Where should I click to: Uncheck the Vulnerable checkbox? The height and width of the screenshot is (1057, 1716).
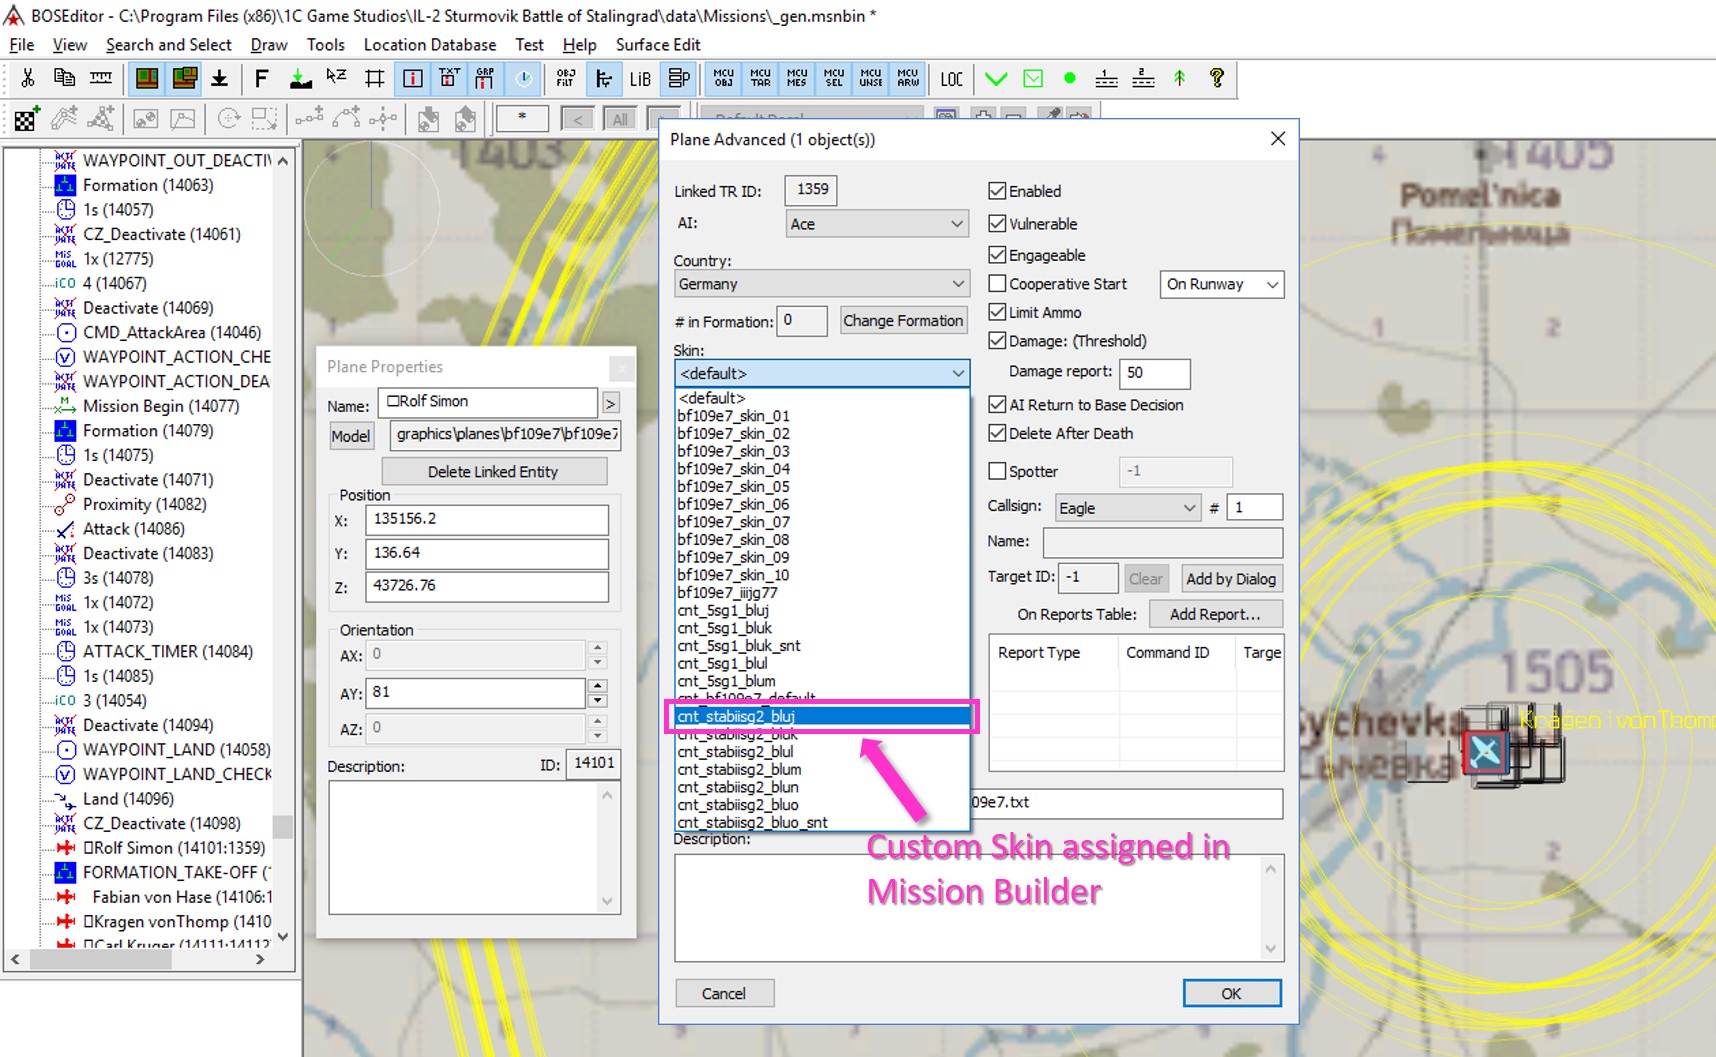[x=997, y=224]
